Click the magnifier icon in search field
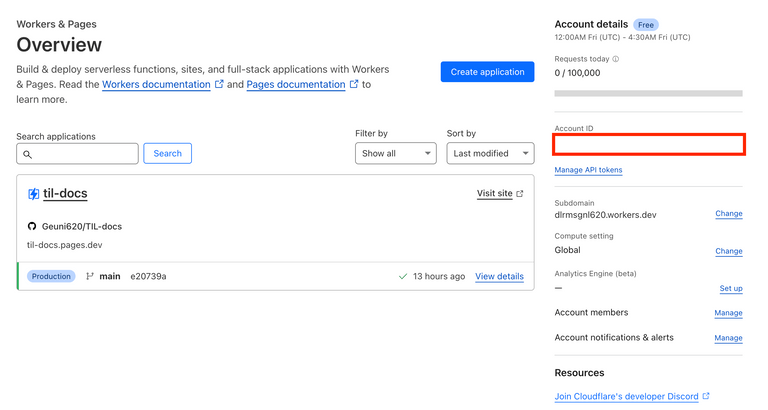The height and width of the screenshot is (410, 768). (x=27, y=154)
